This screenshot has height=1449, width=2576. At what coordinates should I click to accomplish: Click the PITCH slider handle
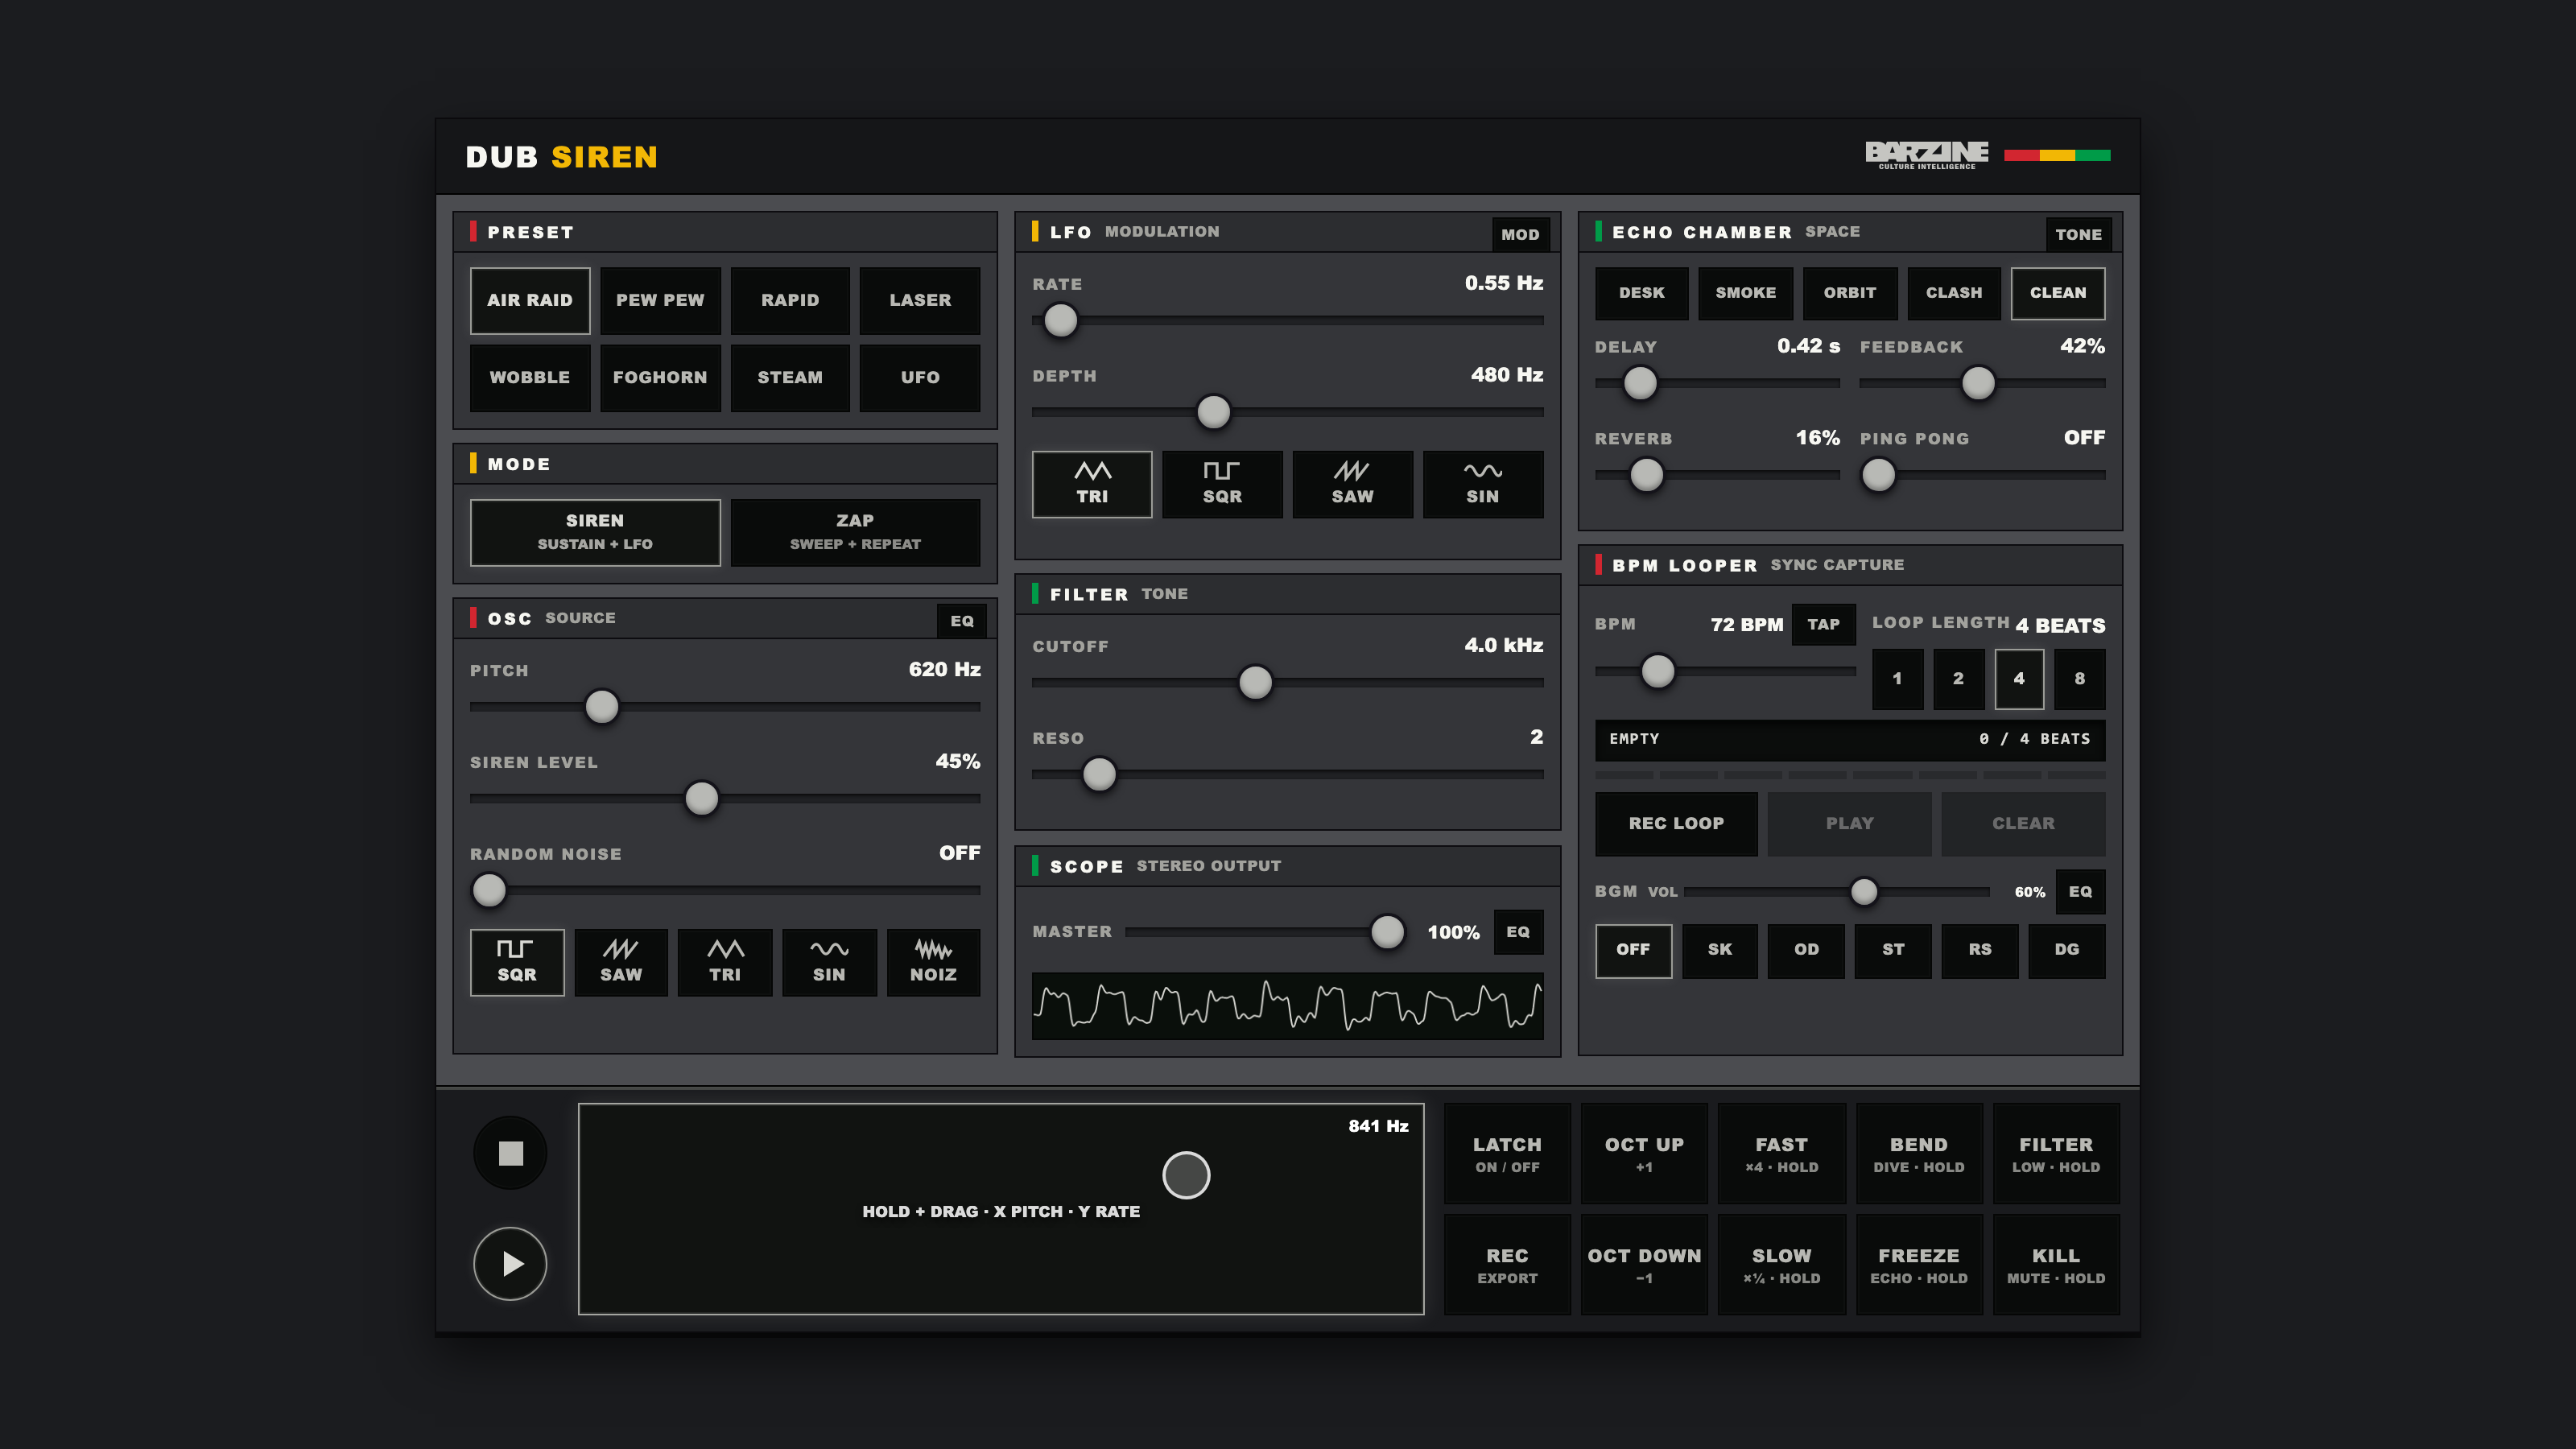[602, 707]
